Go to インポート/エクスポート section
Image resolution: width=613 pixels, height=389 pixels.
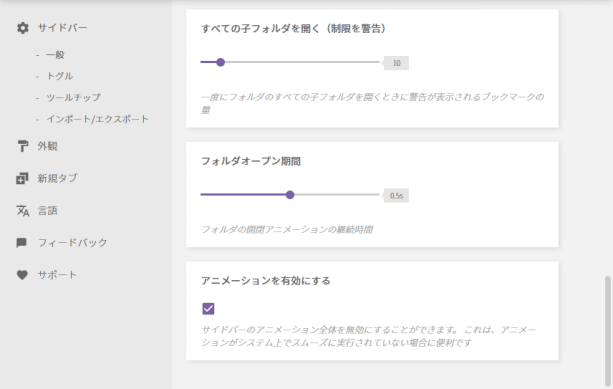[x=97, y=119]
